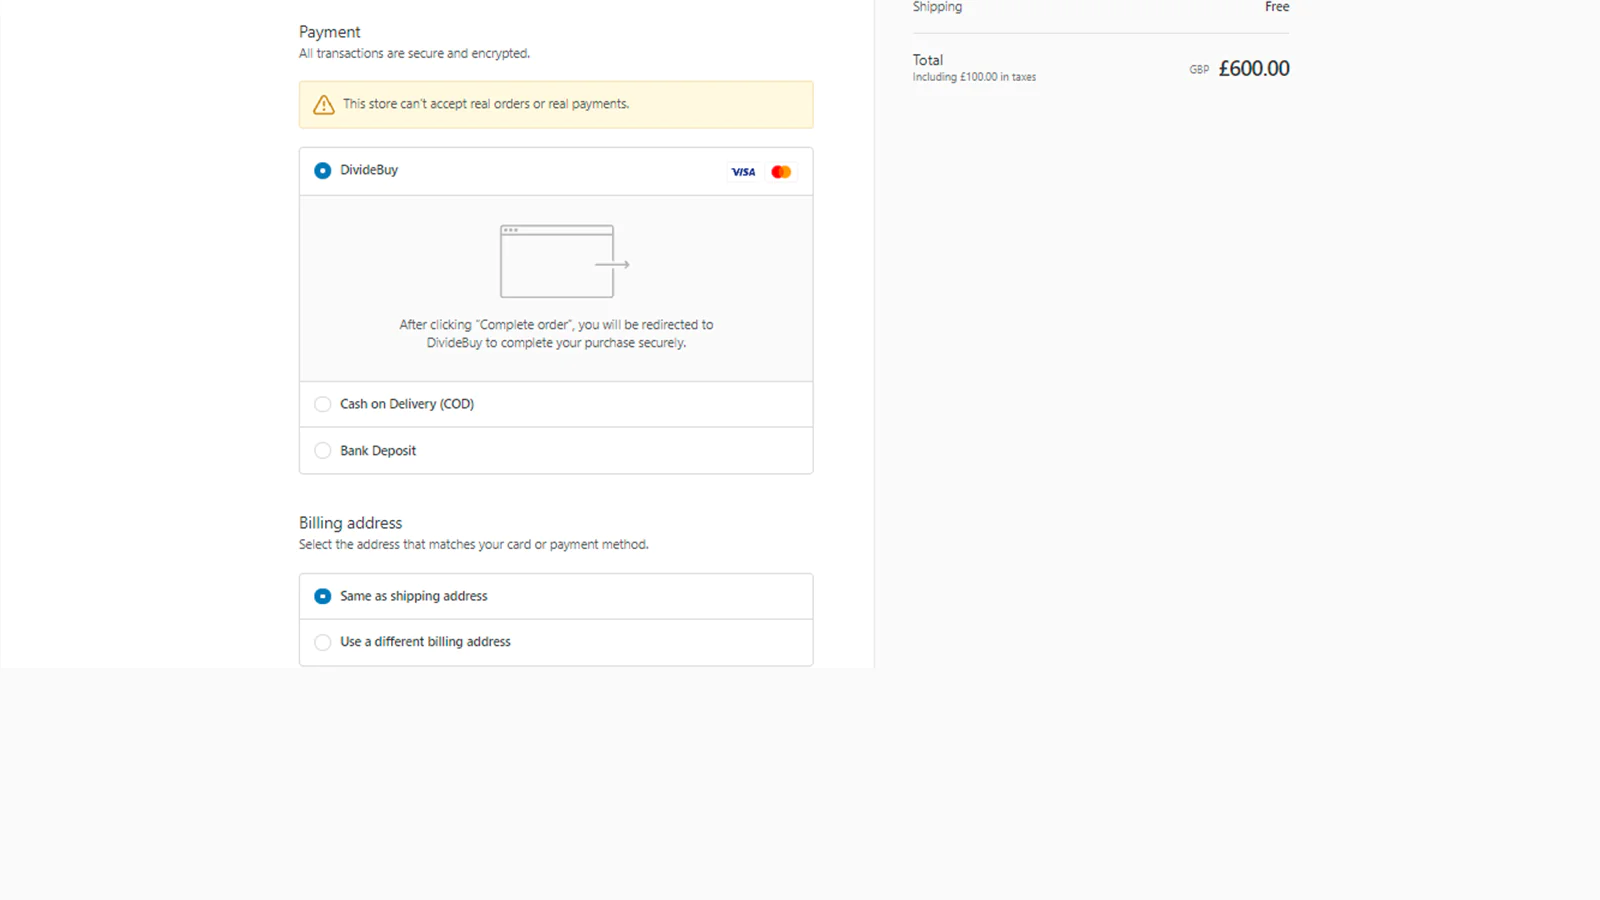Screen dimensions: 1600x900
Task: Click the GBP currency label
Action: (x=1199, y=70)
